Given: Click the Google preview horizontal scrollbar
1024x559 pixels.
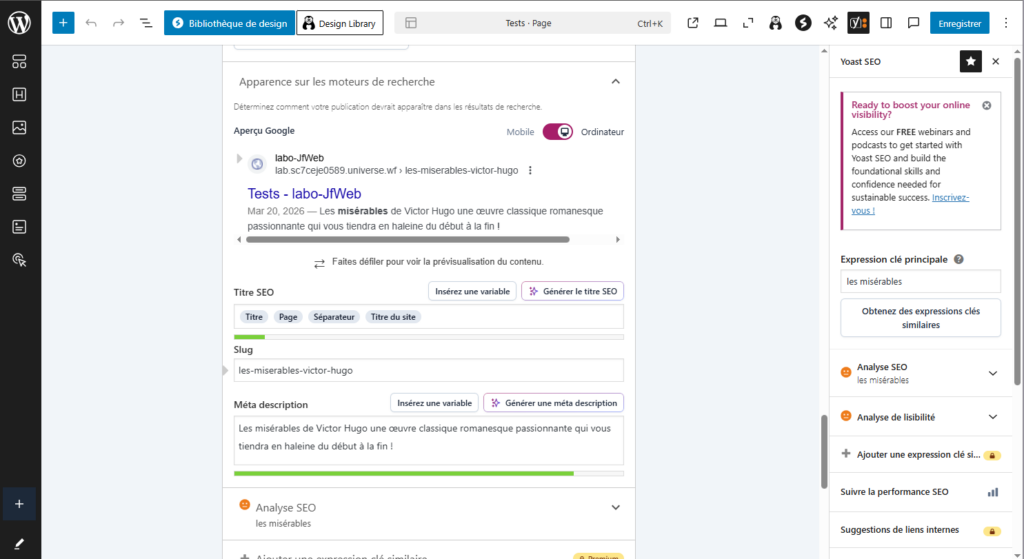Looking at the screenshot, I should coord(408,240).
